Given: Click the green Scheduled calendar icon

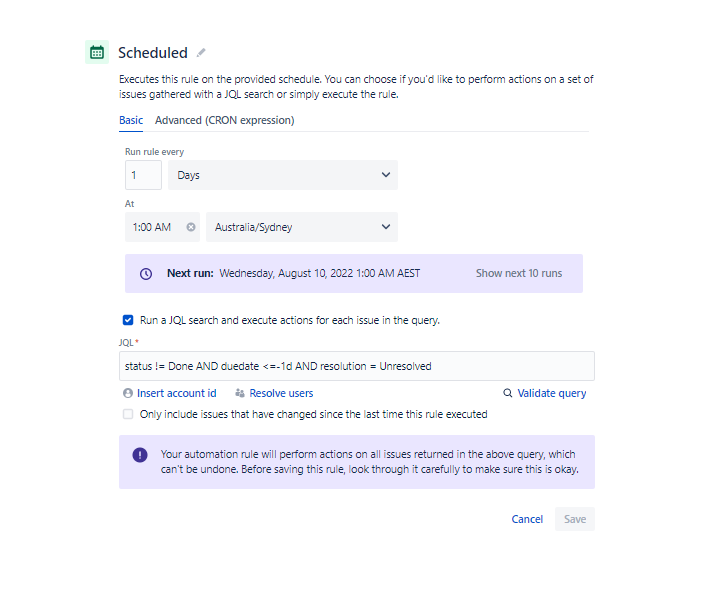Looking at the screenshot, I should (97, 53).
